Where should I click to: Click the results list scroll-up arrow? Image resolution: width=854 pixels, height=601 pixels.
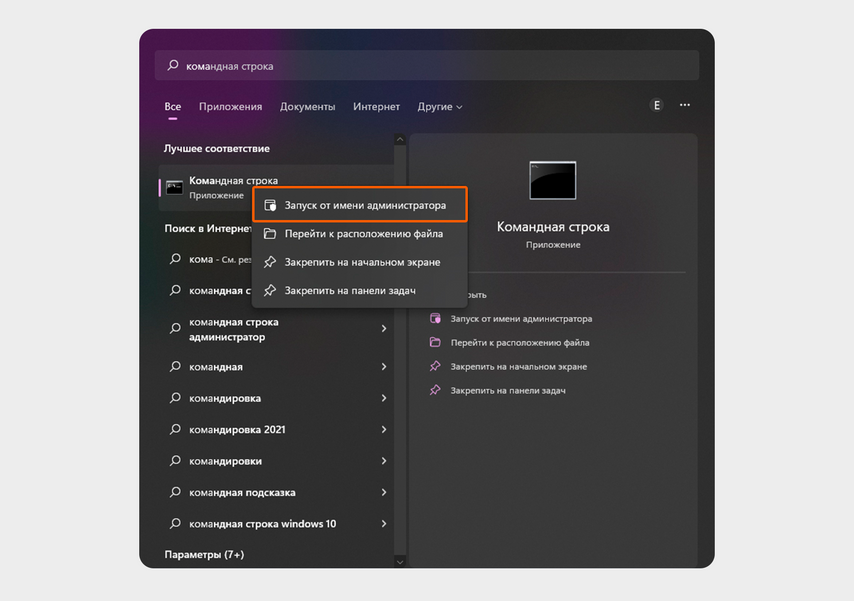coord(400,139)
